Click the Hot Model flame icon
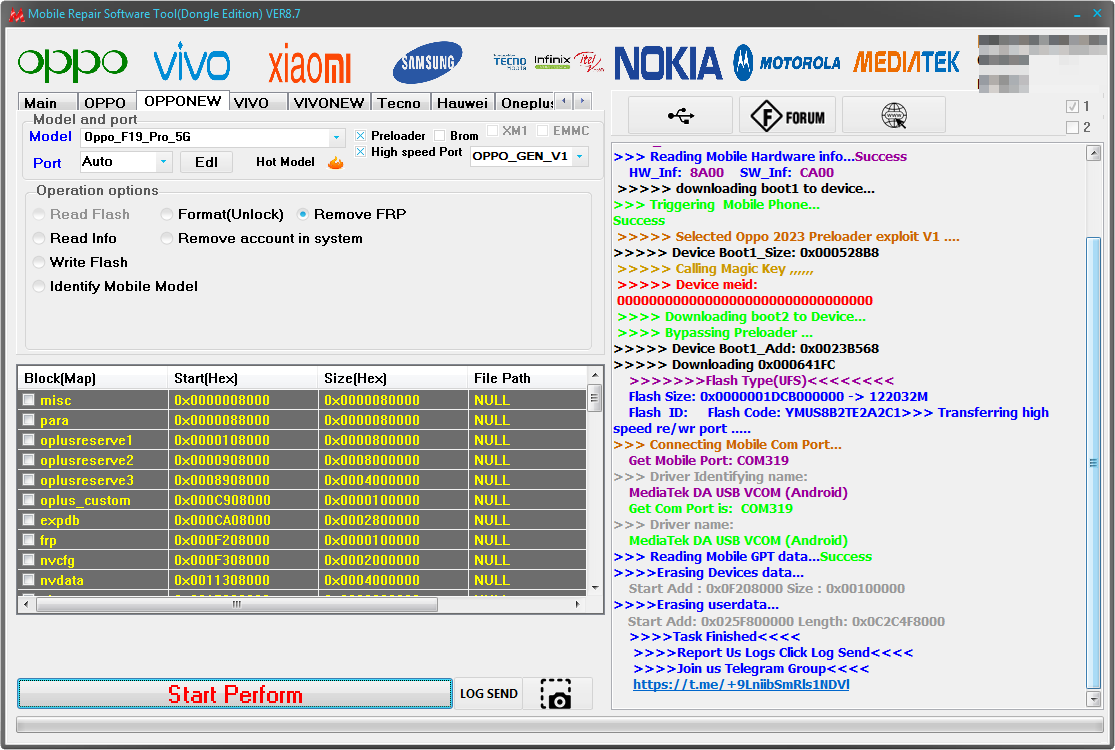 pos(336,163)
